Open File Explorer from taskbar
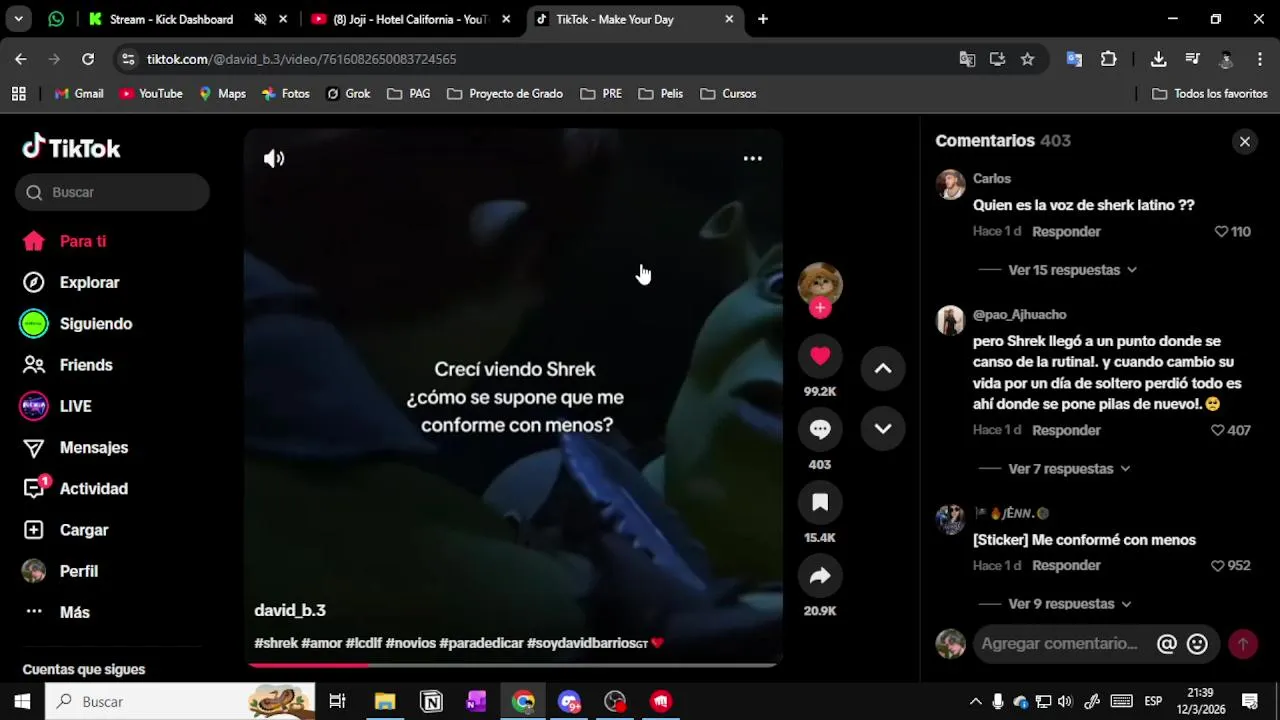The height and width of the screenshot is (720, 1280). click(x=385, y=701)
